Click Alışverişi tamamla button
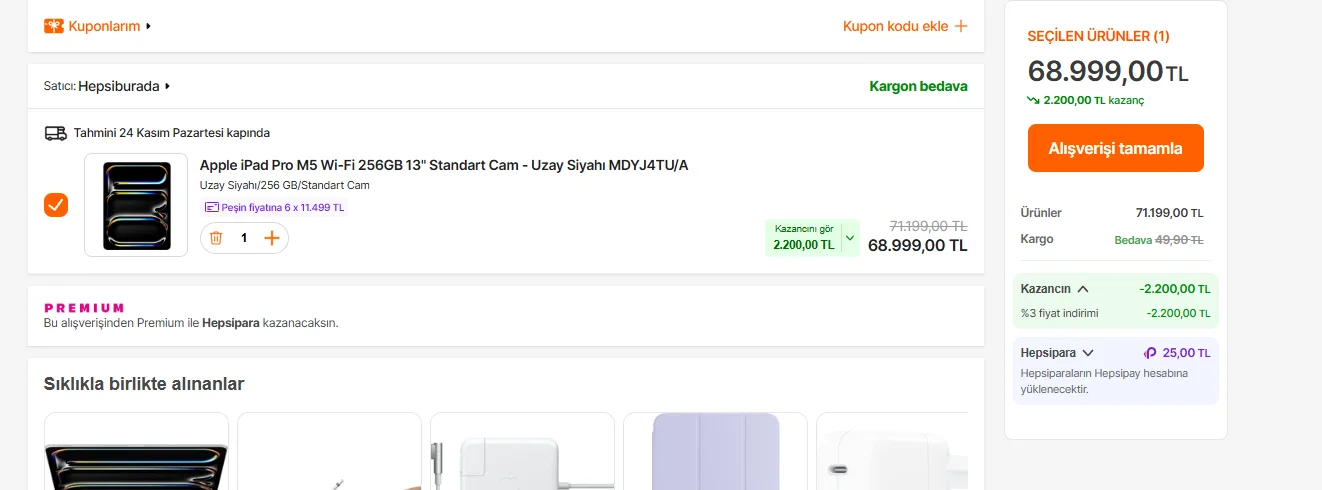This screenshot has width=1322, height=490. coord(1115,148)
